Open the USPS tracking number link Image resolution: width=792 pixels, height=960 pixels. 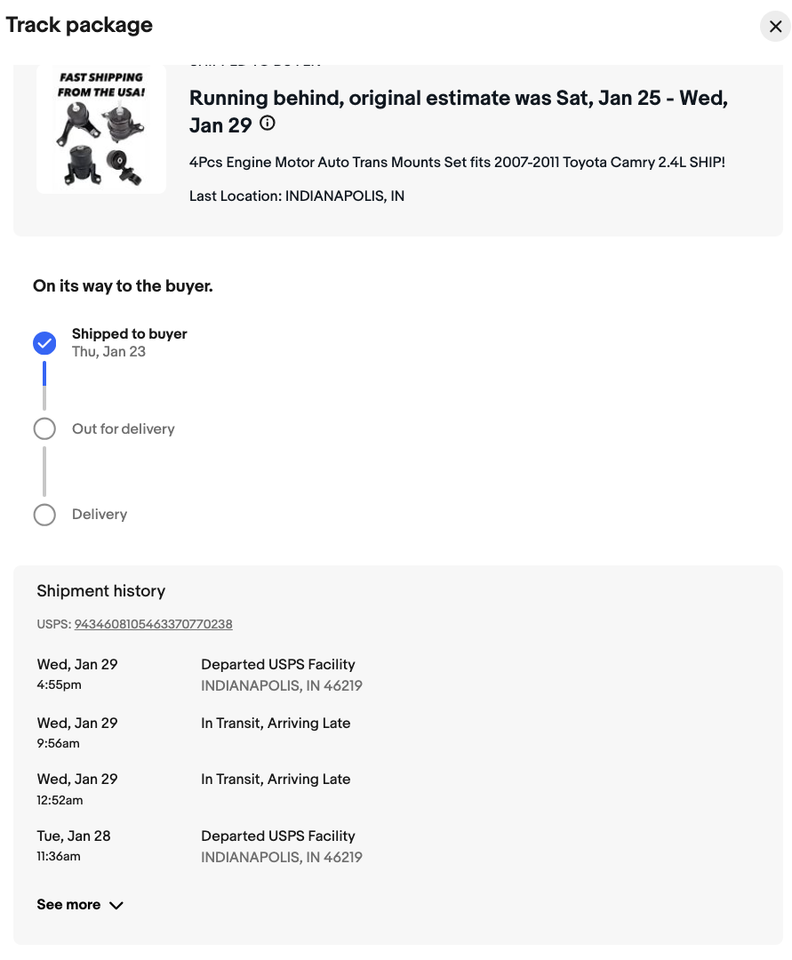(153, 624)
